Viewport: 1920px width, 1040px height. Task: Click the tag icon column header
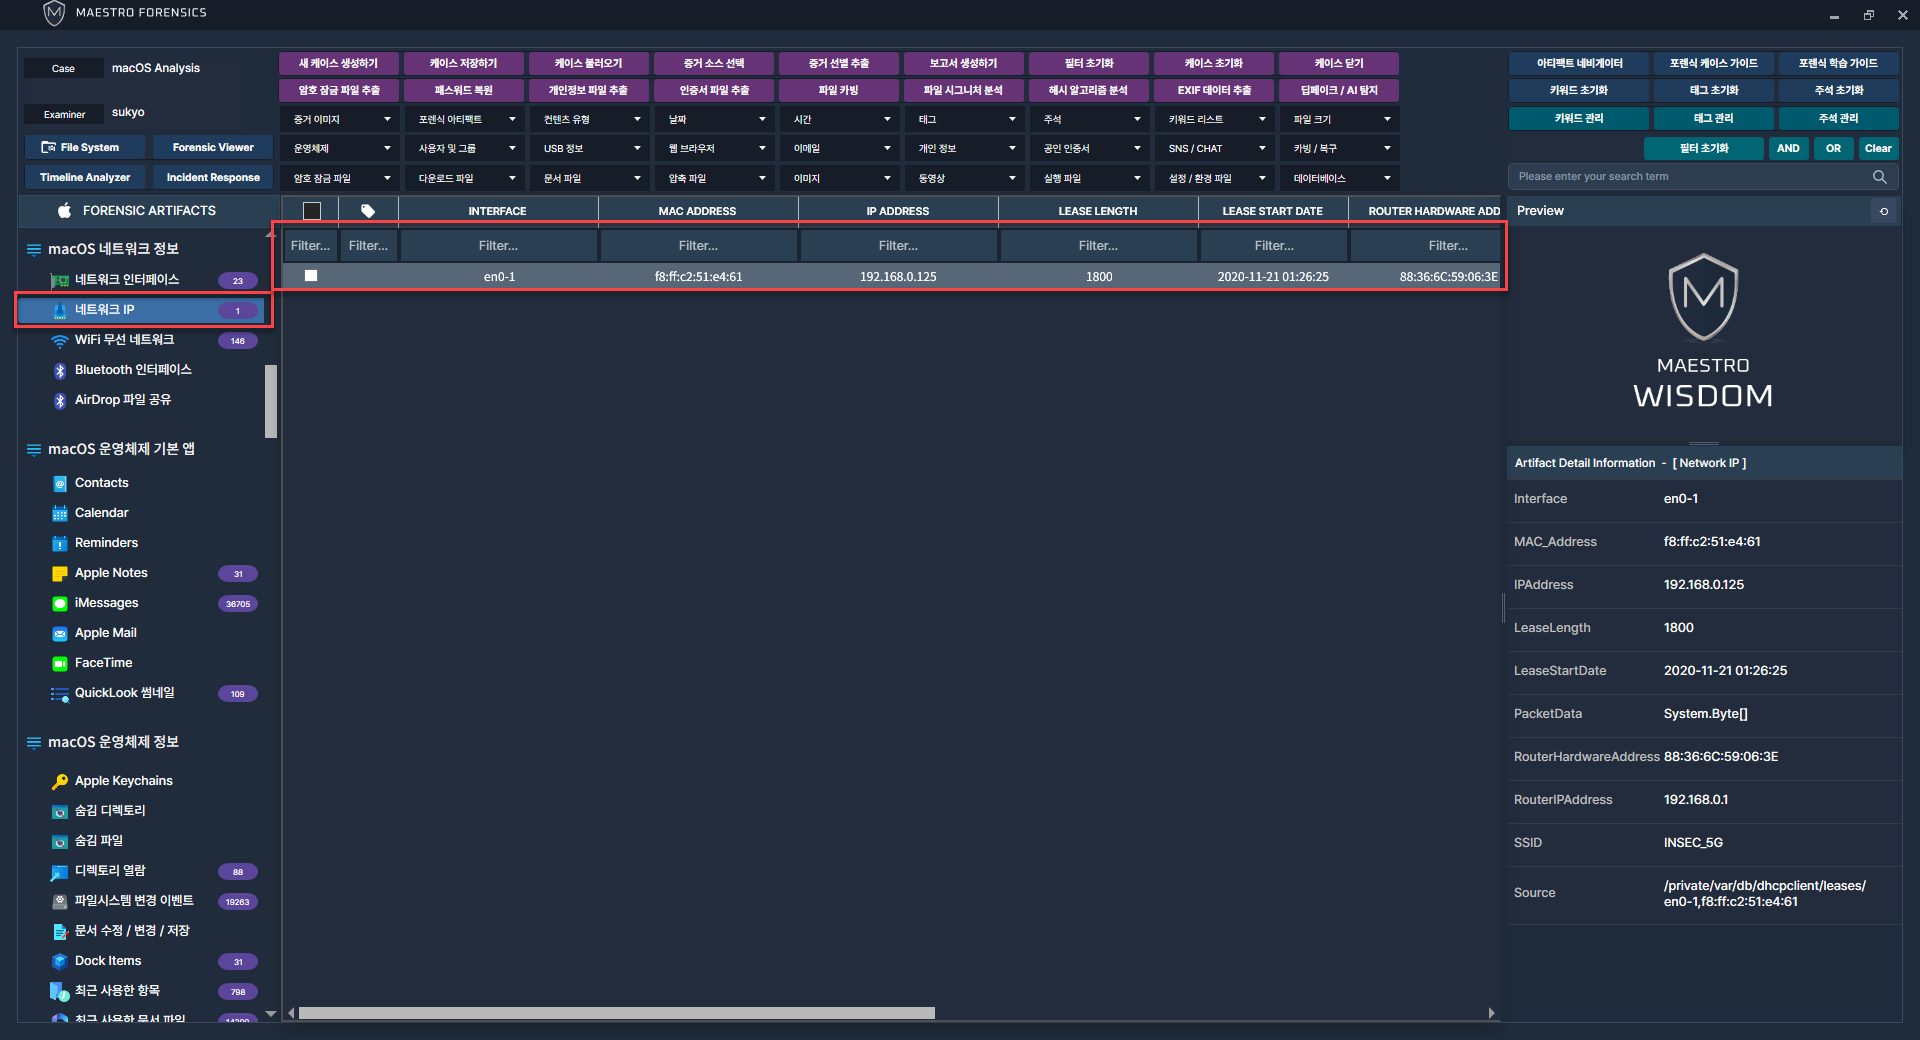(368, 211)
